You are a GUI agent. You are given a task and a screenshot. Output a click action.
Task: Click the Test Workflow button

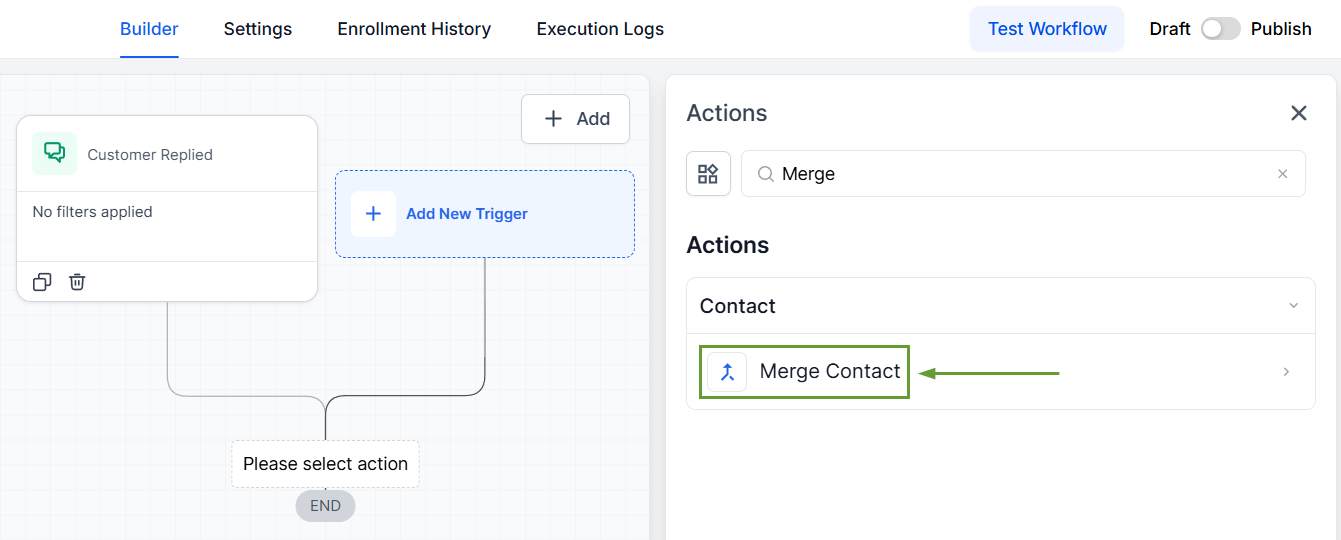[1047, 29]
